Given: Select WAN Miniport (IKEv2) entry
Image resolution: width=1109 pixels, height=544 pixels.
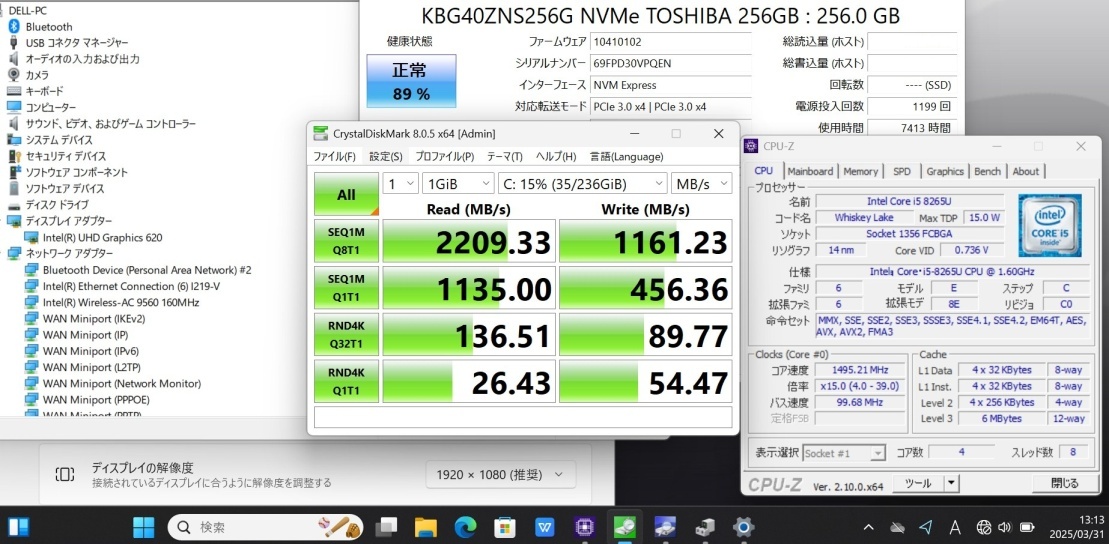Looking at the screenshot, I should click(93, 318).
